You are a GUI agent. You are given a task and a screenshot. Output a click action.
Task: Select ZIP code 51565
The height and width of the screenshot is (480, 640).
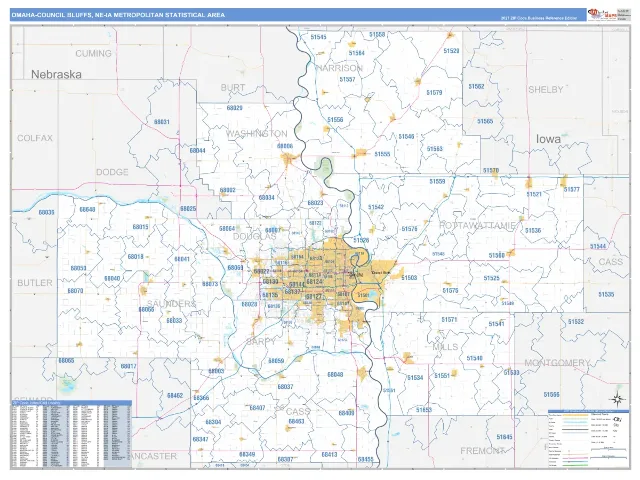click(x=485, y=121)
